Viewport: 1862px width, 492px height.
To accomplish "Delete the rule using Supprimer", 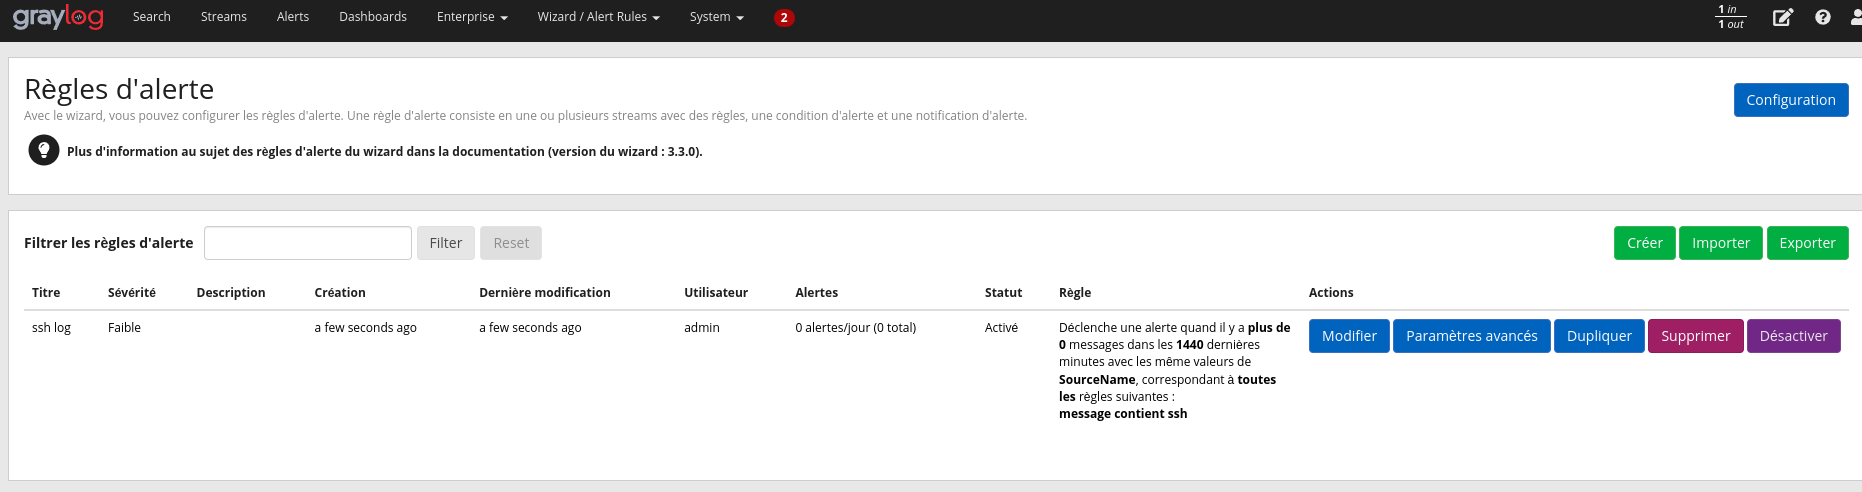I will [1695, 336].
